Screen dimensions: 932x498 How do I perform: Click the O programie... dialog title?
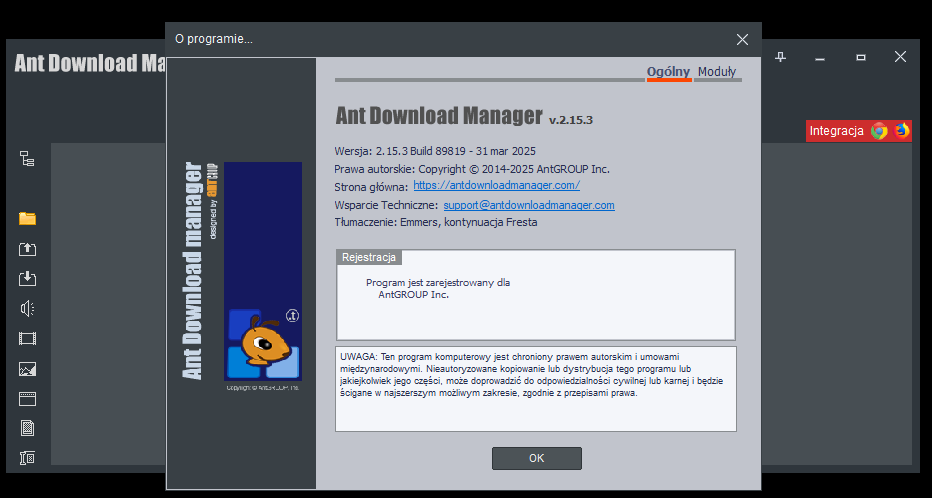click(x=214, y=39)
